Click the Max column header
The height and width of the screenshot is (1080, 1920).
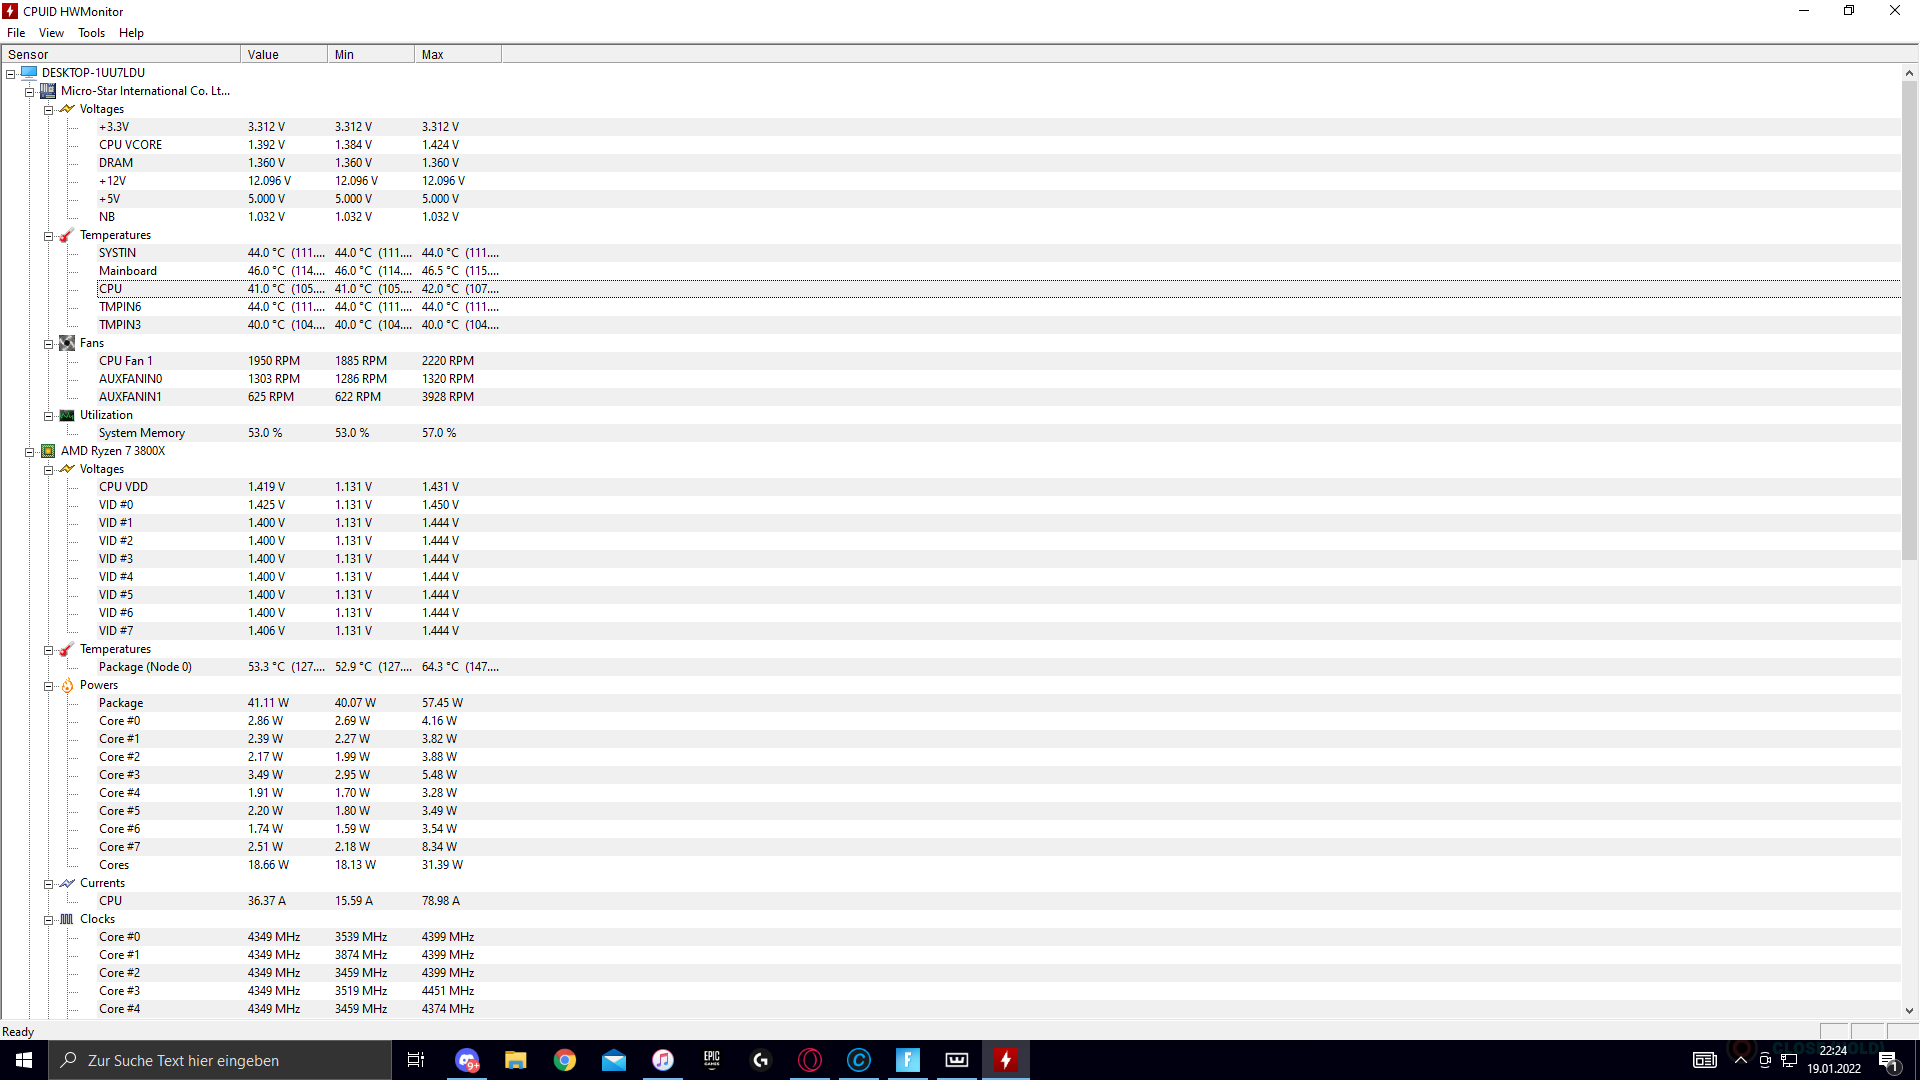[x=457, y=55]
